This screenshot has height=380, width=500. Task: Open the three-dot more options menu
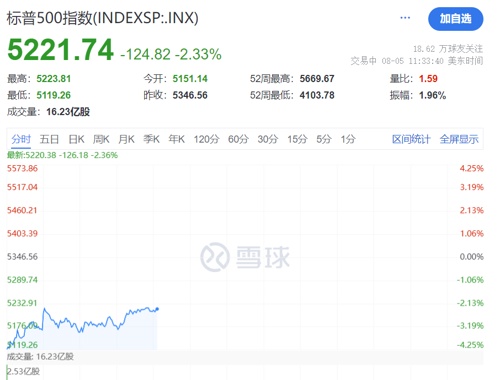[405, 18]
